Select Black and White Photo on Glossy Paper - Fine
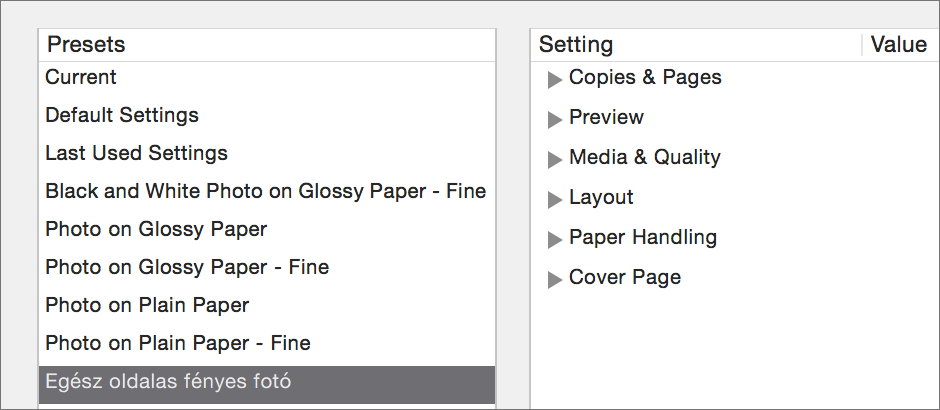This screenshot has height=410, width=940. [267, 192]
